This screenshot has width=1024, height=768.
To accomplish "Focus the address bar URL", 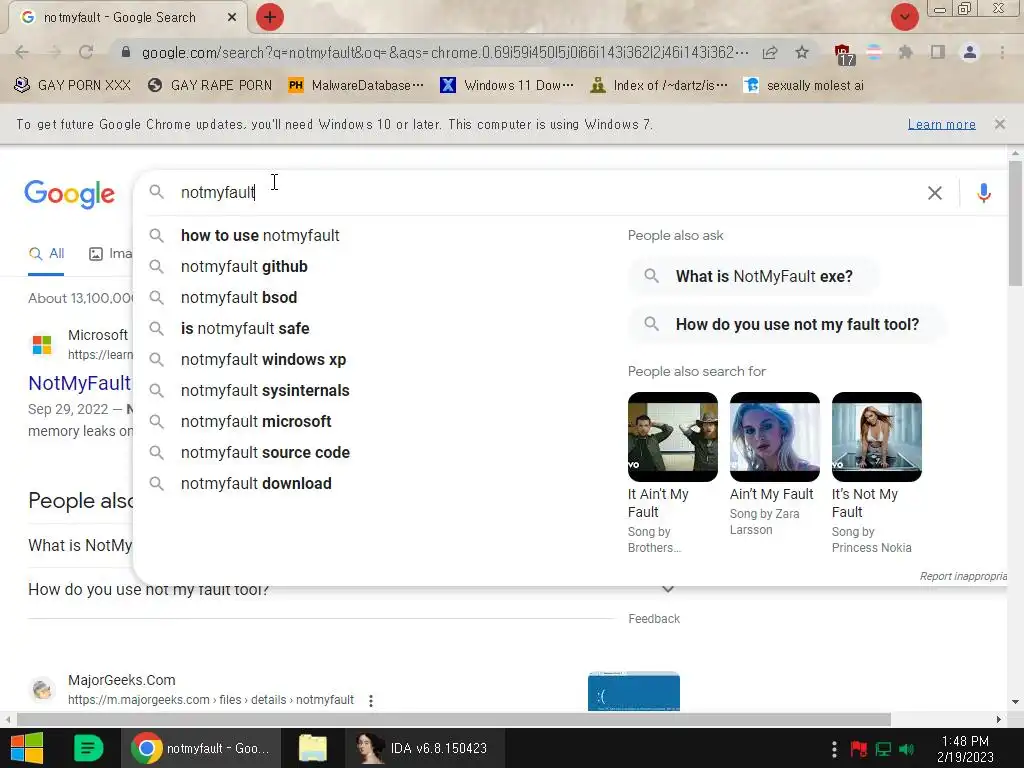I will pyautogui.click(x=445, y=52).
